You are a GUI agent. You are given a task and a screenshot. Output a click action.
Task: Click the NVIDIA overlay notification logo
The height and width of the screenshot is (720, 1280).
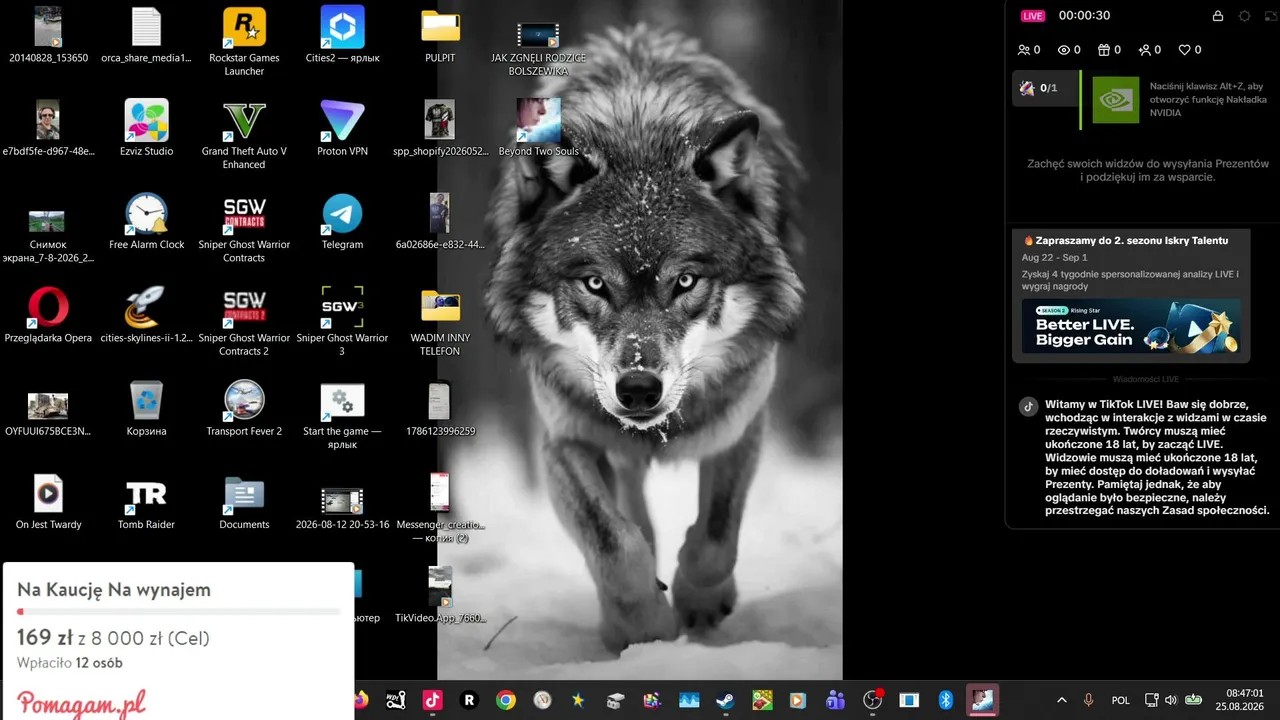tap(1115, 100)
